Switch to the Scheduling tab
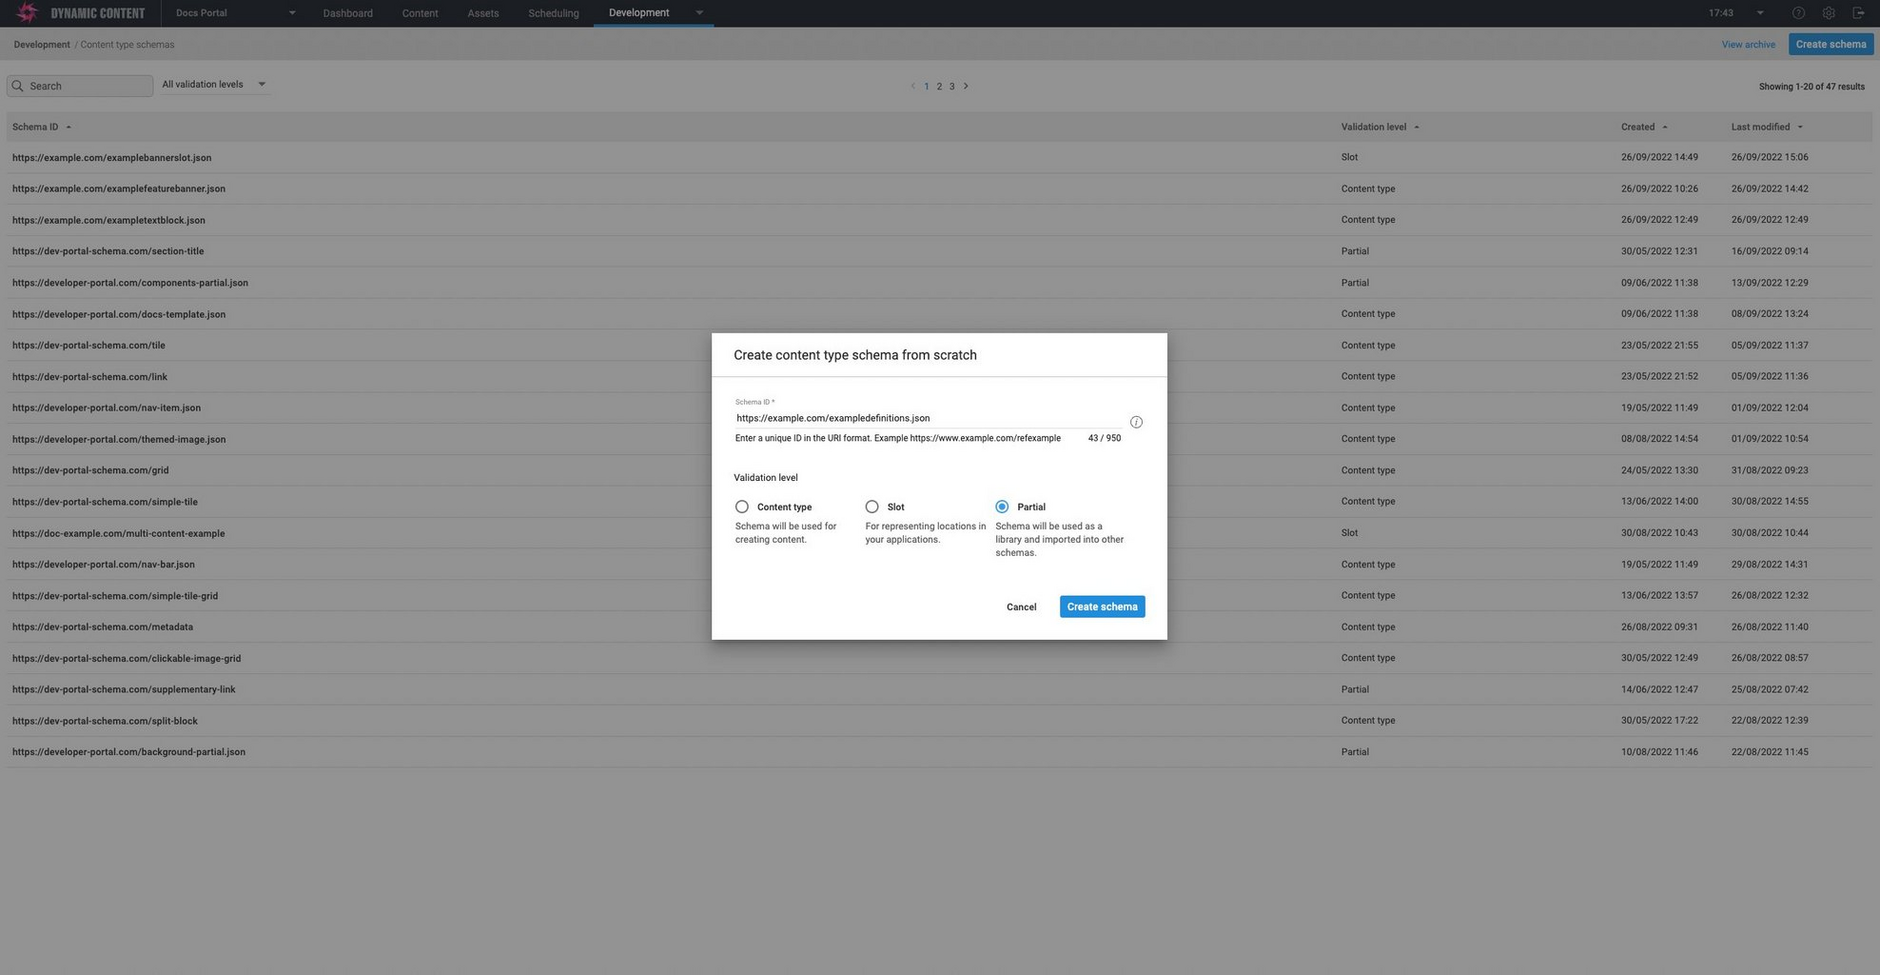The height and width of the screenshot is (975, 1880). click(554, 13)
